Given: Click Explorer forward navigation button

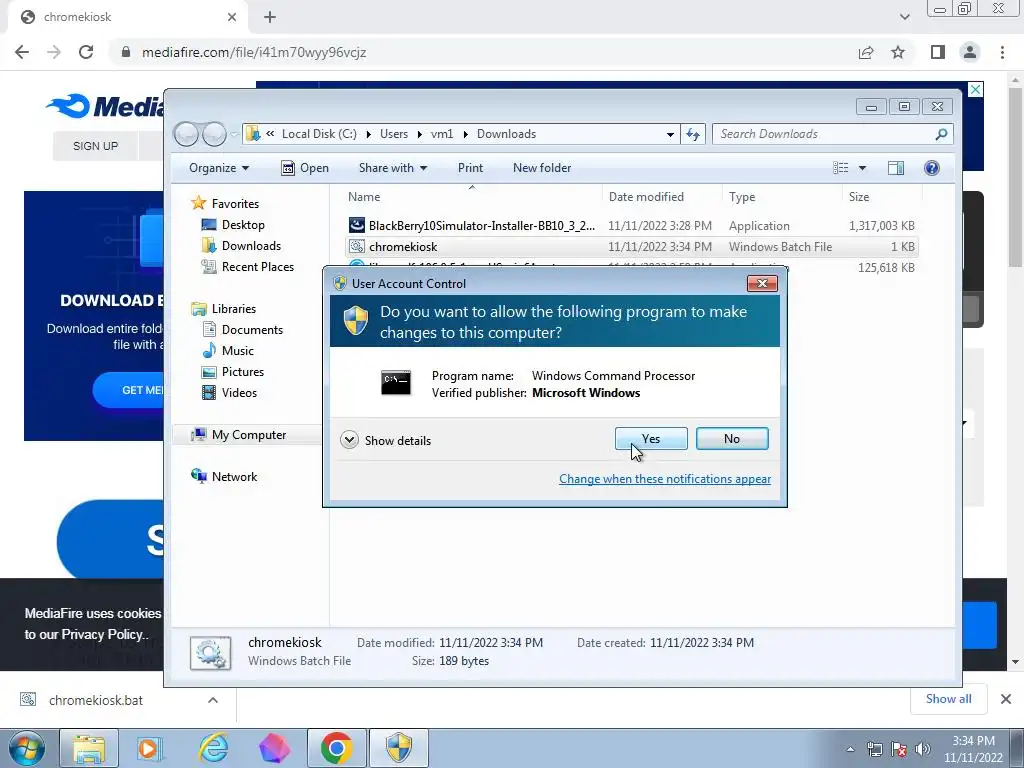Looking at the screenshot, I should click(x=214, y=134).
